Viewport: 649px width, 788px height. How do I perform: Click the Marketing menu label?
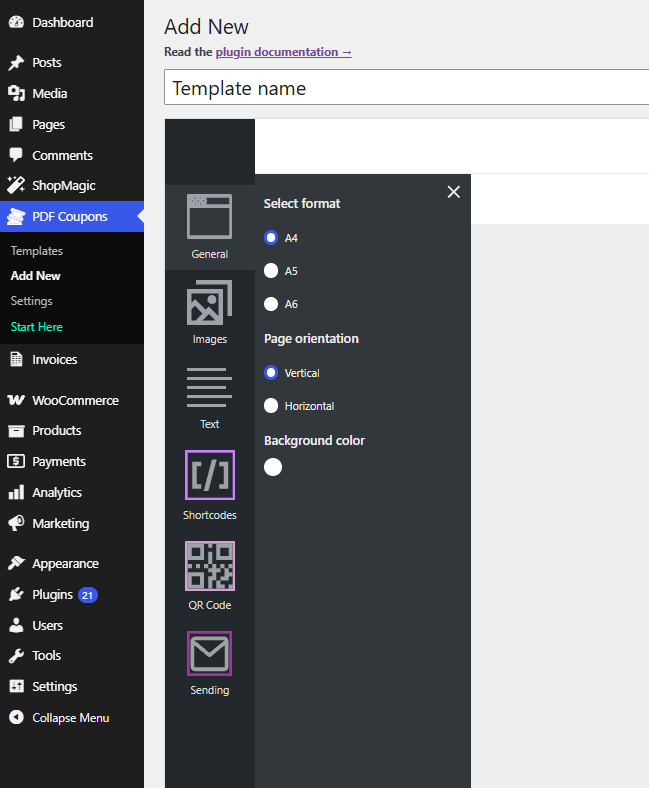point(61,524)
